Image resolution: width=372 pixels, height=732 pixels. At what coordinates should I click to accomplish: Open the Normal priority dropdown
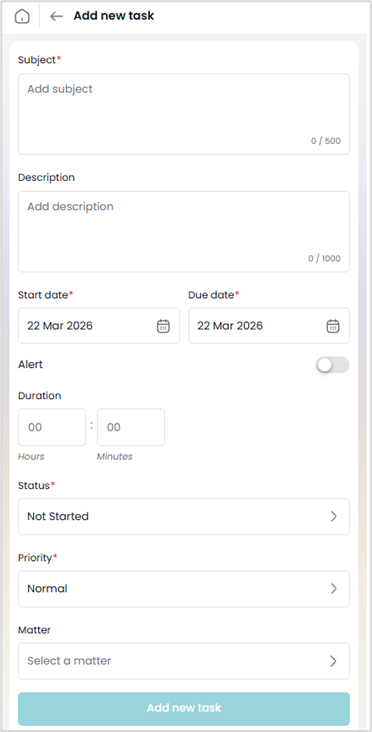[x=184, y=589]
